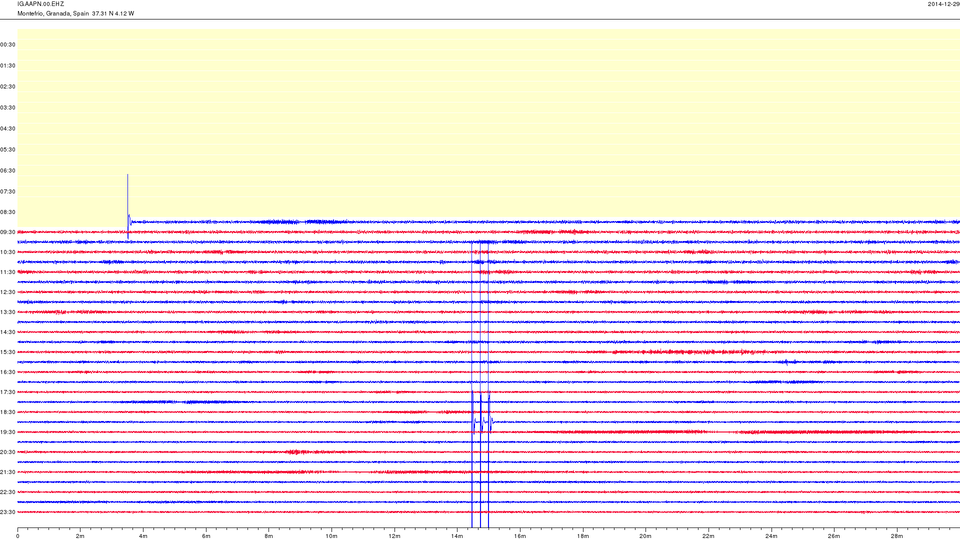
Task: Click the 4m axis tick label
Action: coord(143,536)
